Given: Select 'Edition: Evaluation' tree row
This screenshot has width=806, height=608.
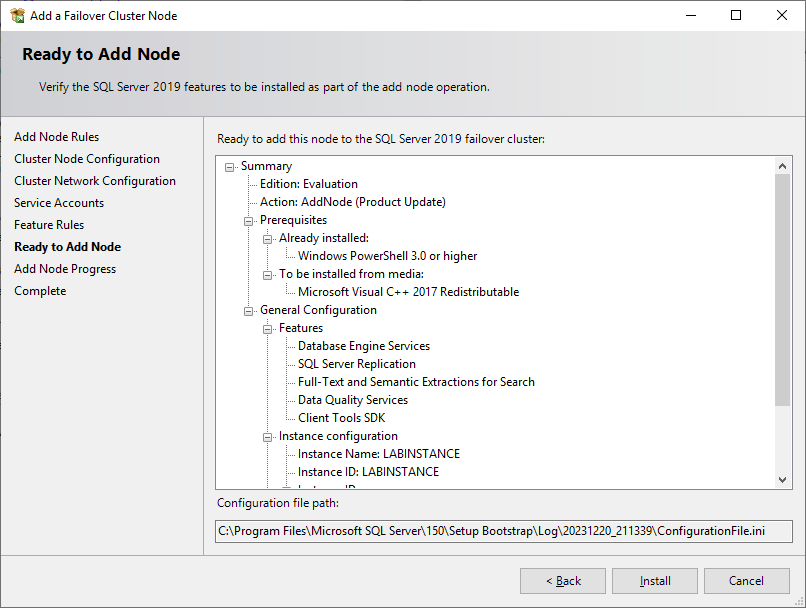Looking at the screenshot, I should pyautogui.click(x=308, y=184).
